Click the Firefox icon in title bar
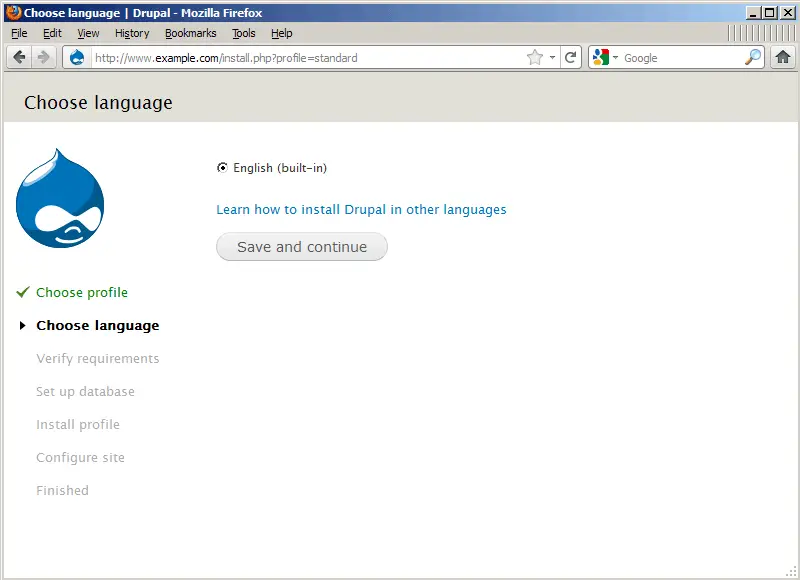Image resolution: width=800 pixels, height=580 pixels. (14, 12)
